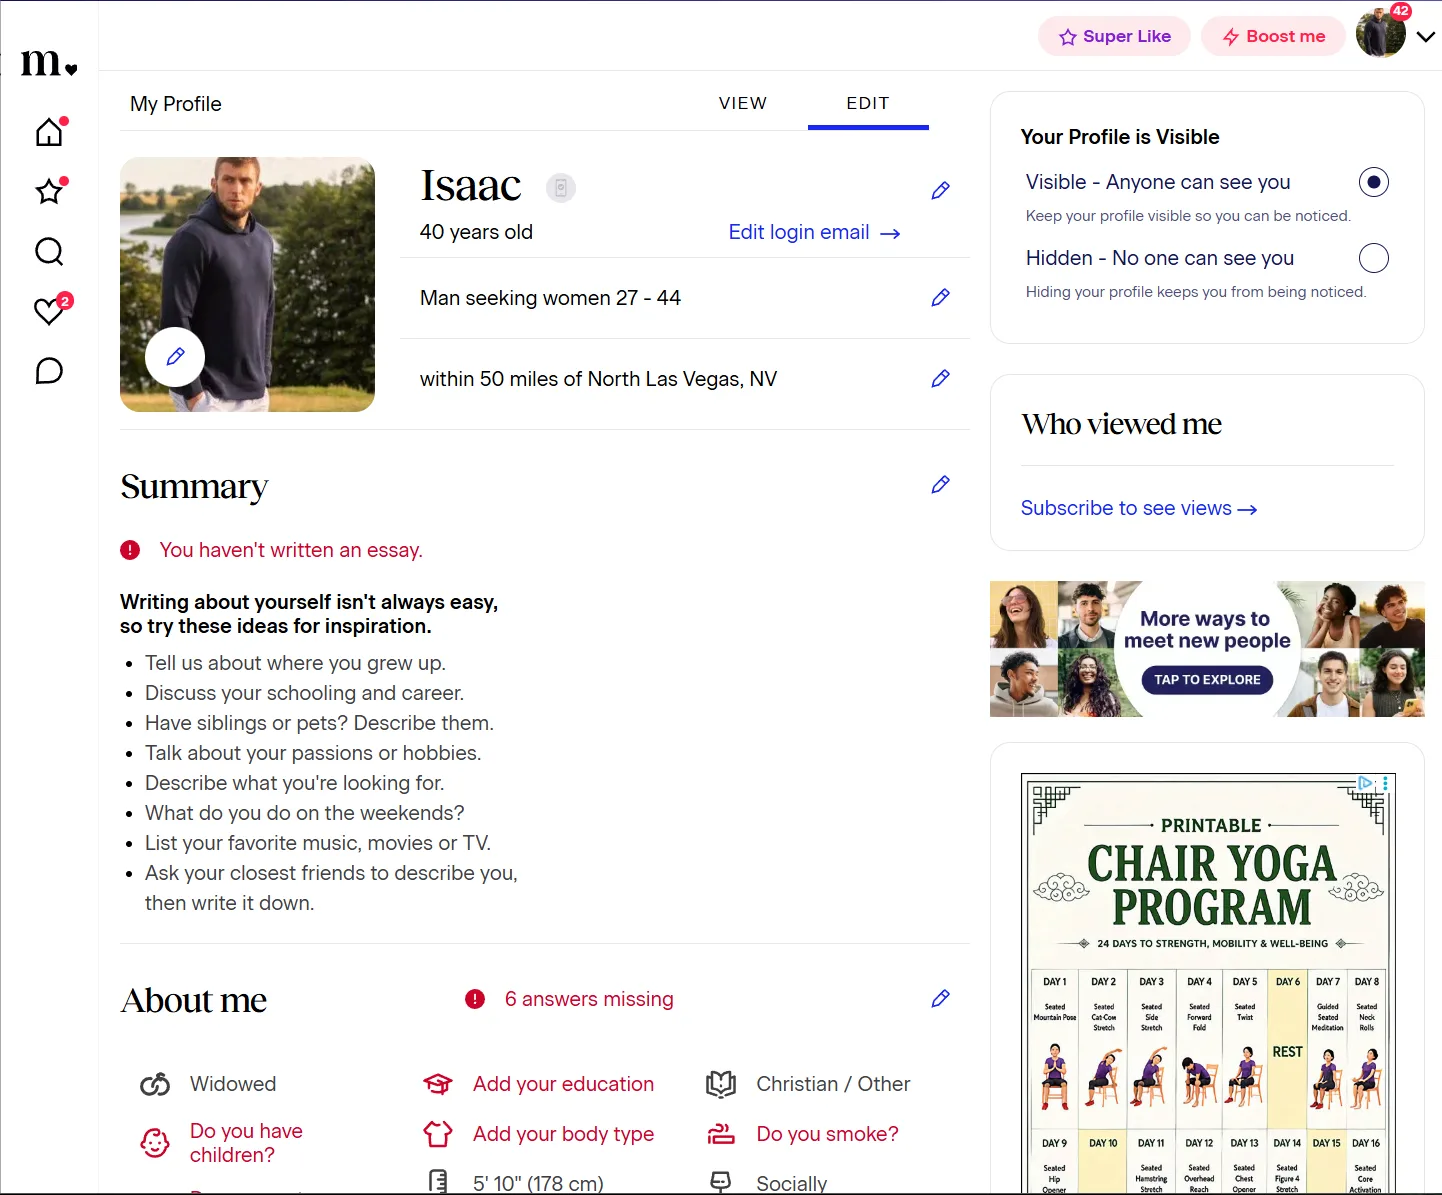Switch to the EDIT tab
The width and height of the screenshot is (1442, 1195).
pos(868,103)
